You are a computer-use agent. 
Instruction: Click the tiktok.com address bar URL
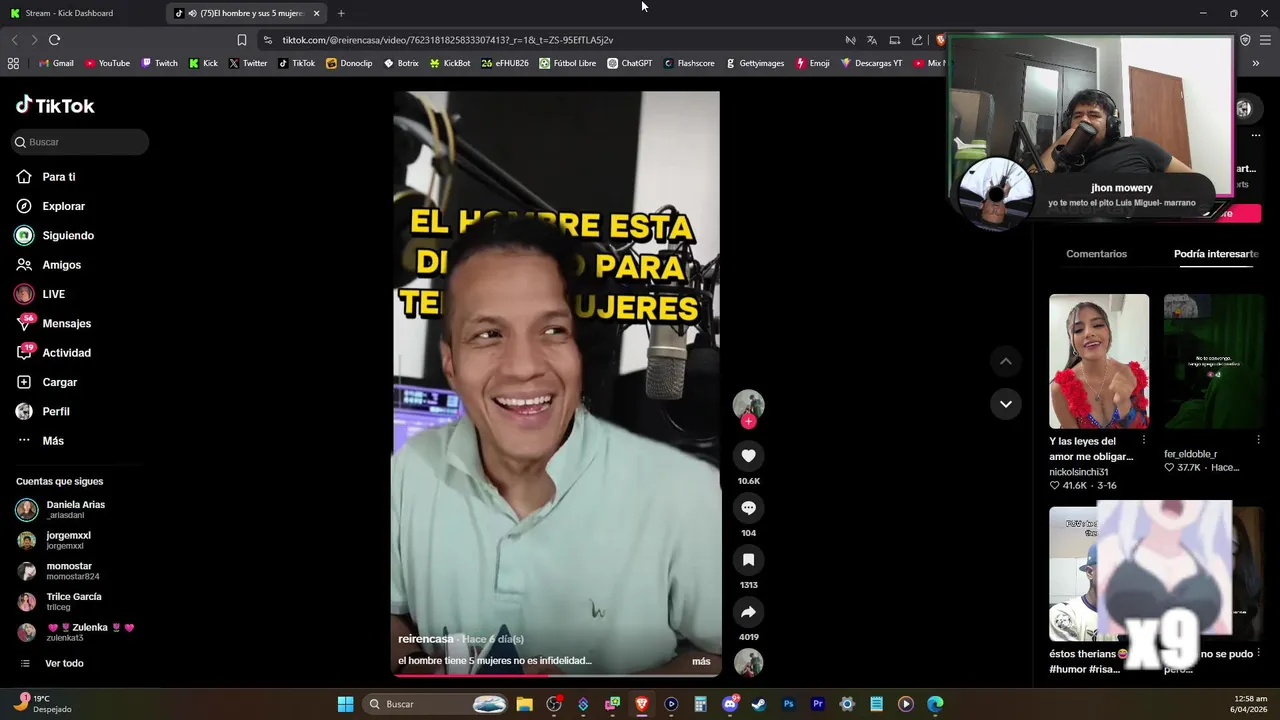click(448, 40)
